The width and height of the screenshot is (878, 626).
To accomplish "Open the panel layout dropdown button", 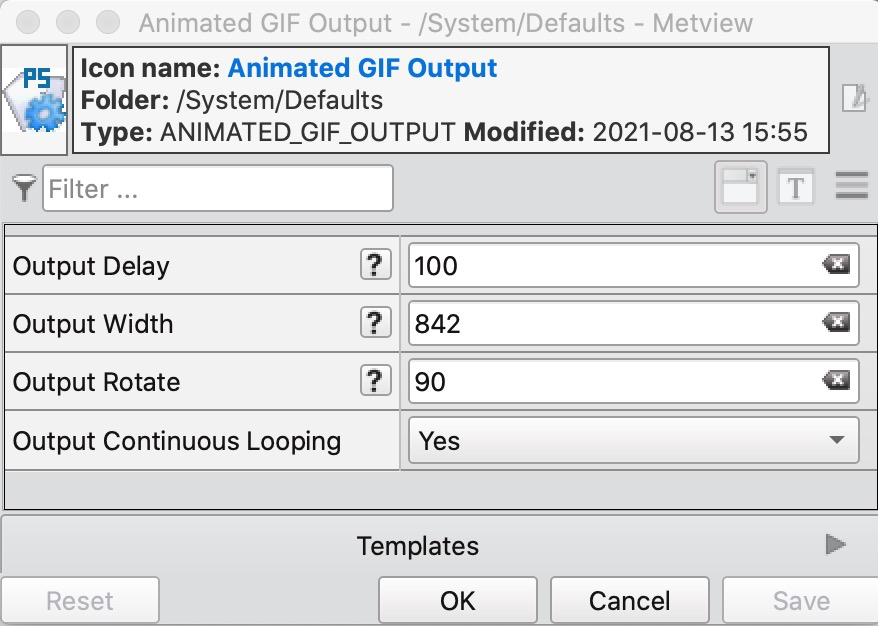I will coord(741,187).
